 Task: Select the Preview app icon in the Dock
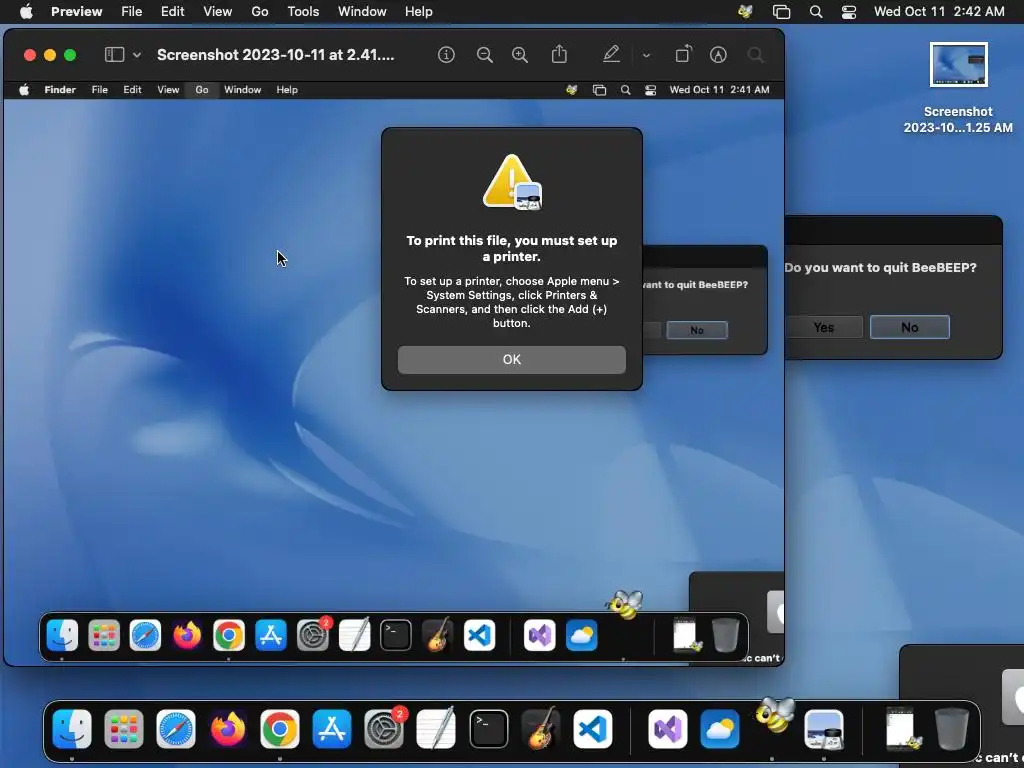click(824, 729)
